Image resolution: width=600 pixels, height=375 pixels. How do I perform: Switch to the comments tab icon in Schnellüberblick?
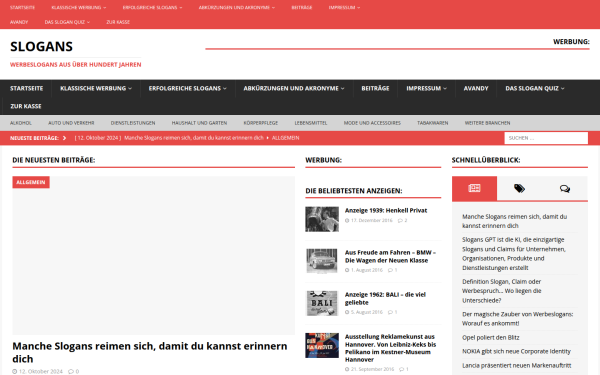coord(565,188)
